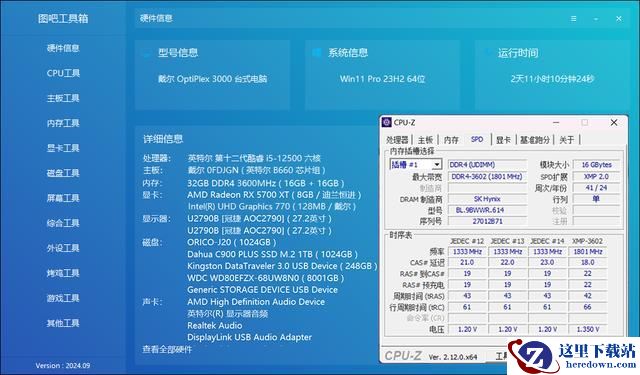Viewport: 640px width, 375px height.
Task: Click the XMP 2.0 SPD扩展 field
Action: [x=596, y=176]
